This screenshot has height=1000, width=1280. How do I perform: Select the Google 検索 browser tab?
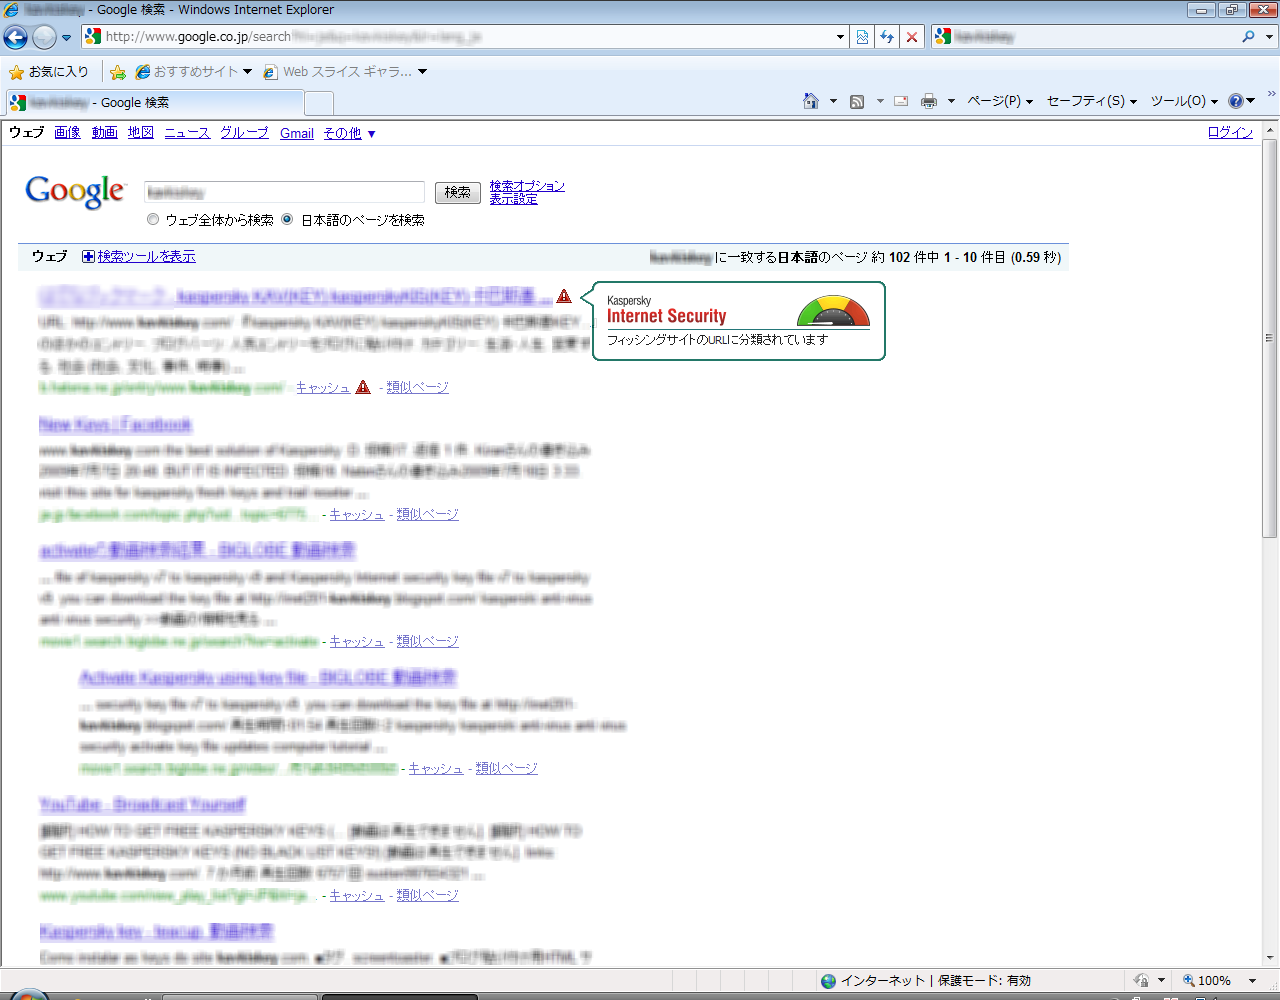point(154,102)
